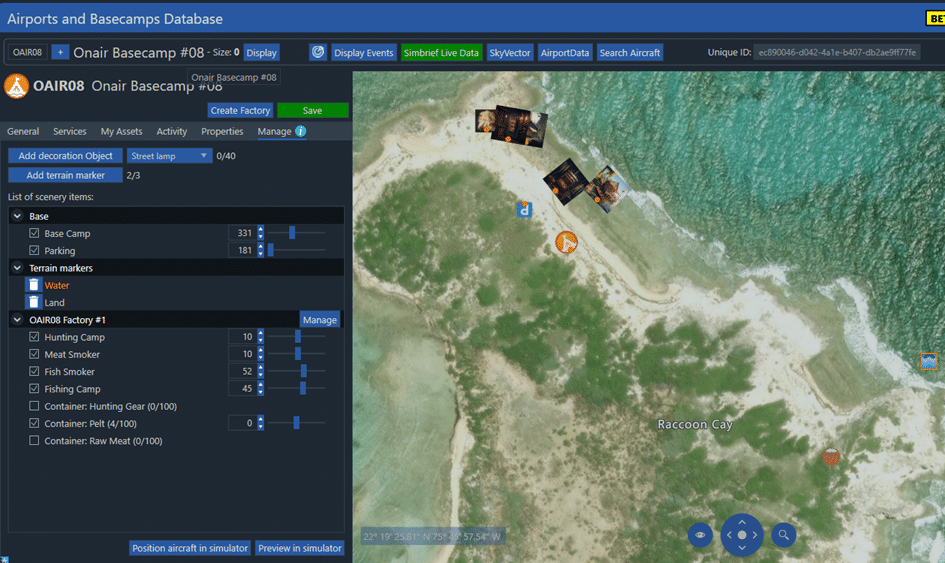Viewport: 945px width, 563px height.
Task: Toggle the Meat Smoker checkbox
Action: point(34,354)
